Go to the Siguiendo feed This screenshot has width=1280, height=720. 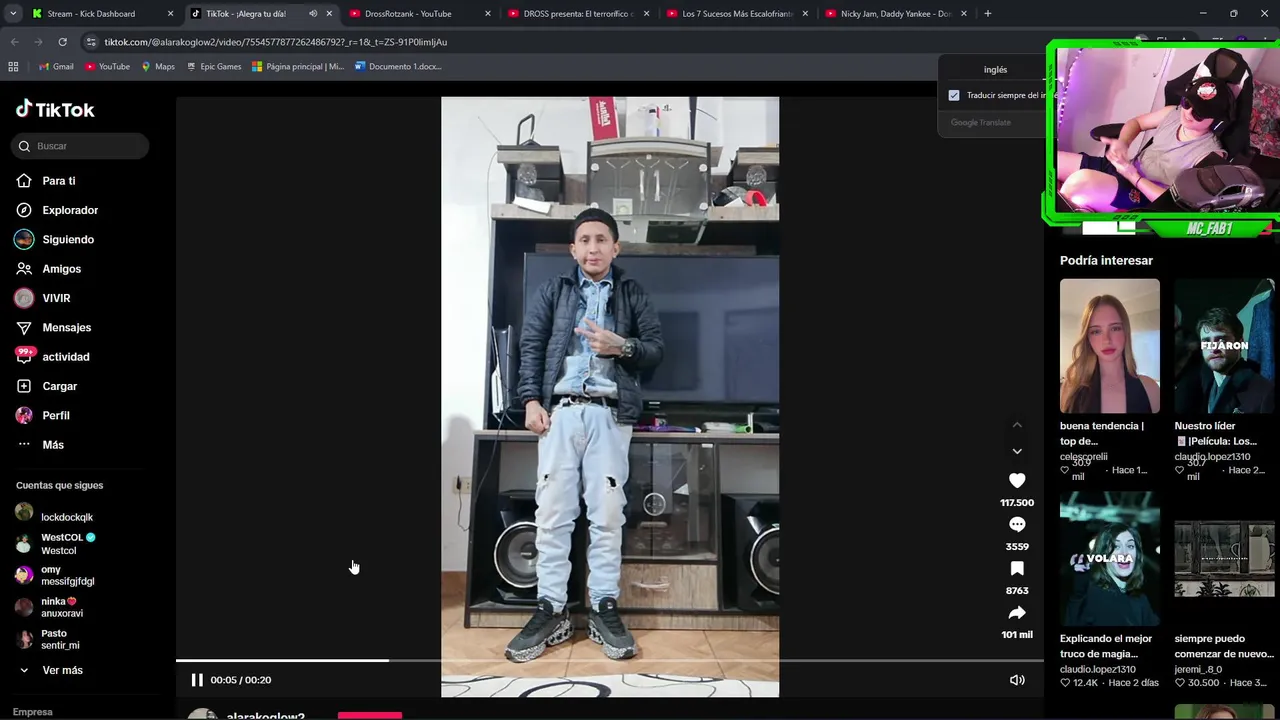click(x=55, y=240)
